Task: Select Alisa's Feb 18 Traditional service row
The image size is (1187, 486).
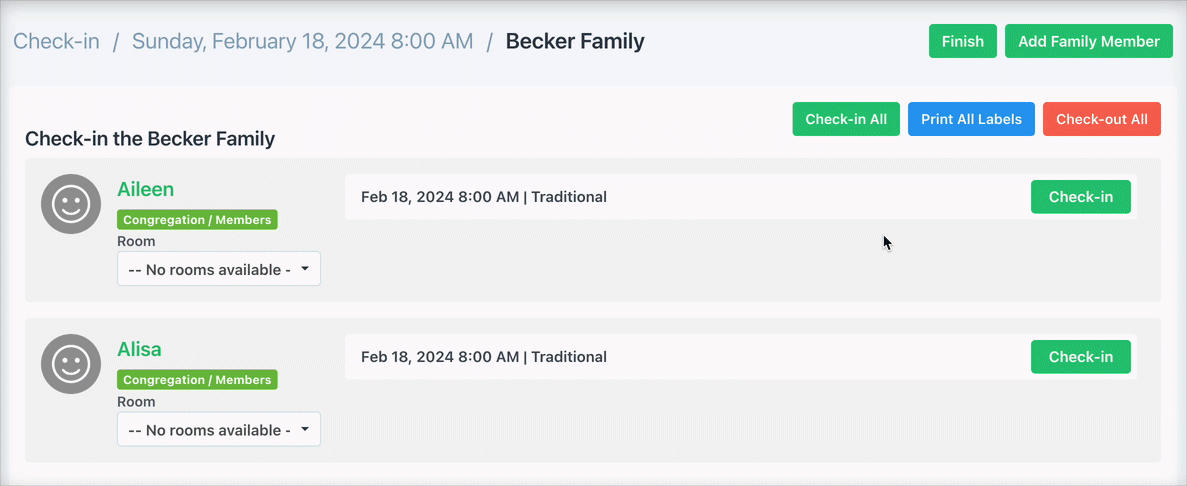Action: pyautogui.click(x=484, y=357)
